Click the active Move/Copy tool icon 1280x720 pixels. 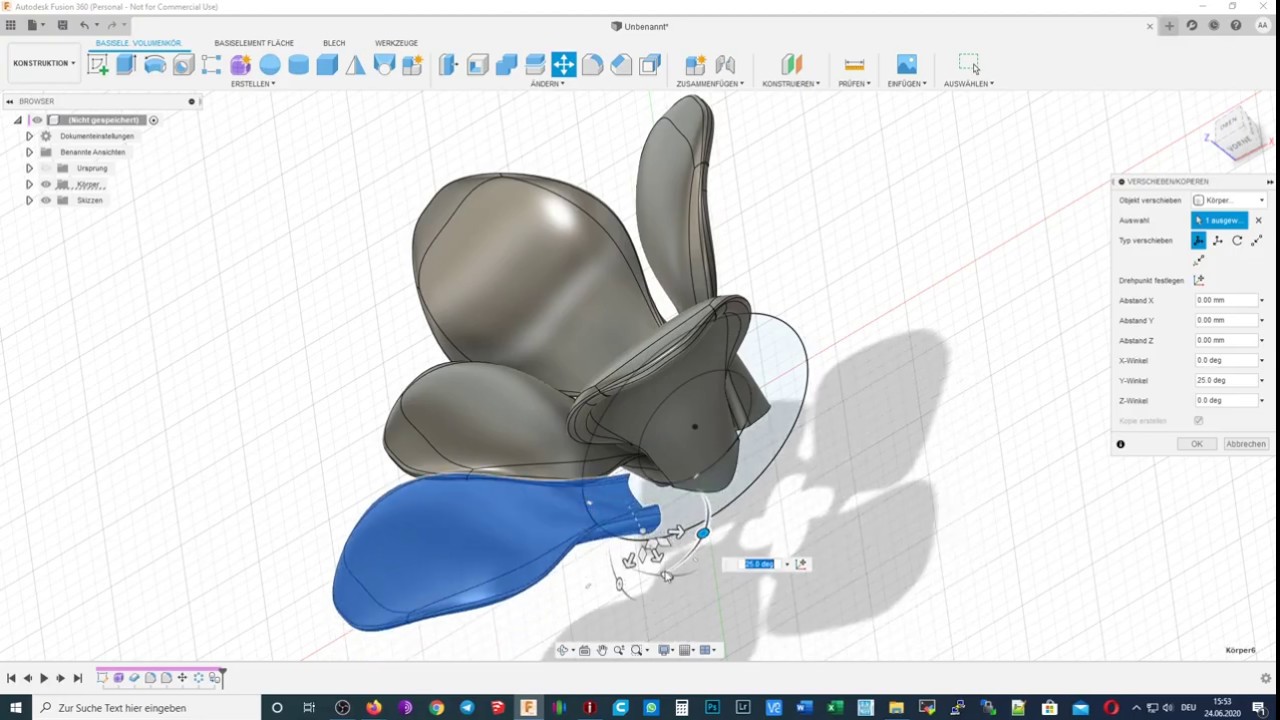click(x=564, y=65)
